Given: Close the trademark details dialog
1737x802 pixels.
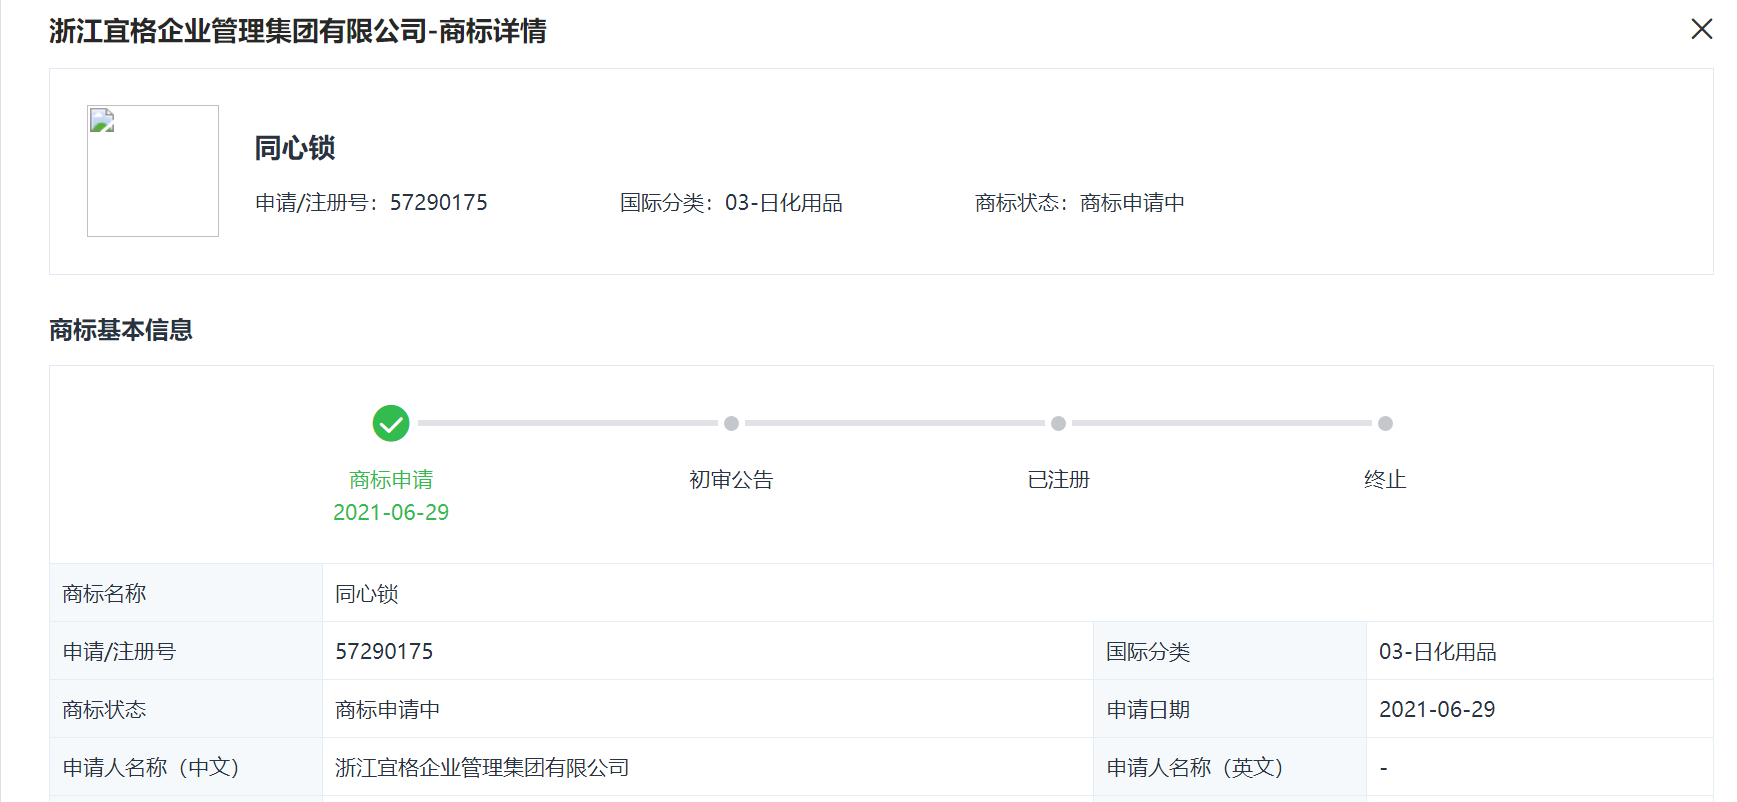Looking at the screenshot, I should coord(1701,29).
